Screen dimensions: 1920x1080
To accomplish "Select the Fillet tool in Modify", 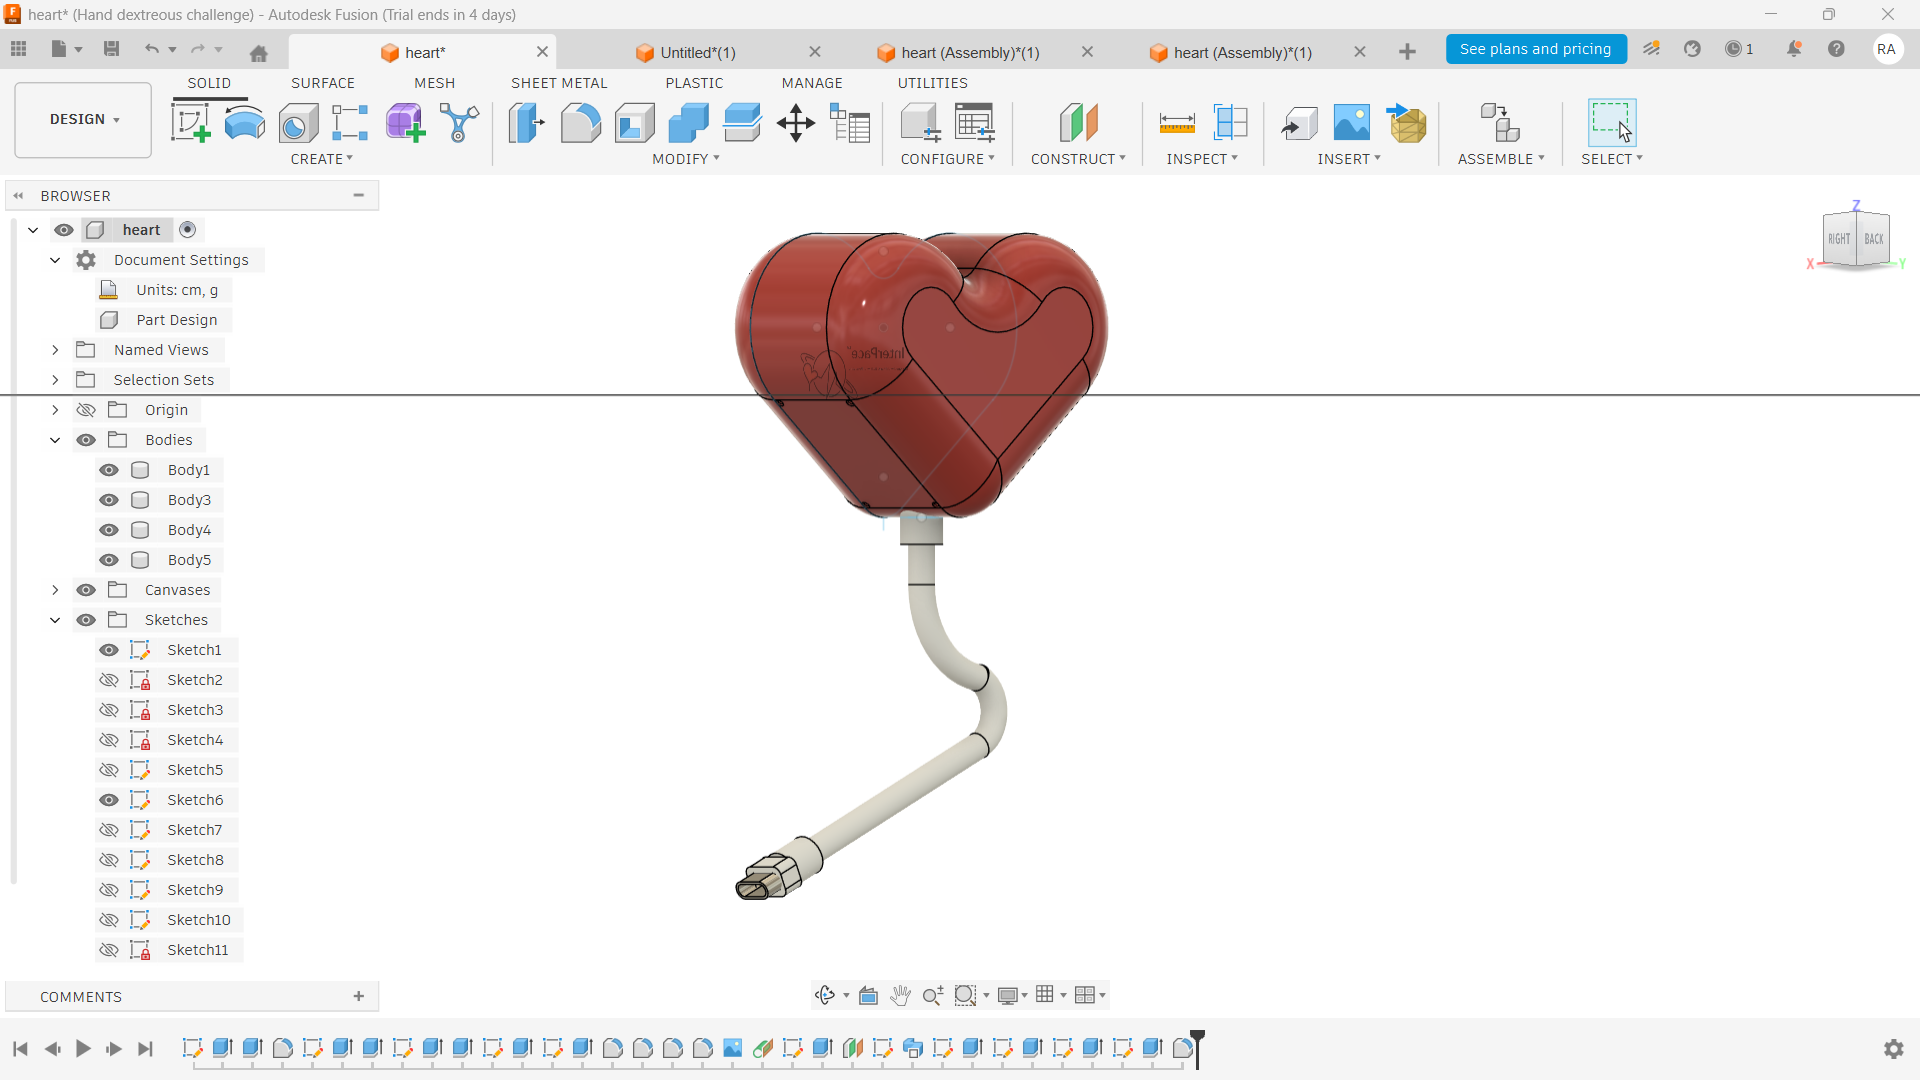I will pyautogui.click(x=580, y=123).
